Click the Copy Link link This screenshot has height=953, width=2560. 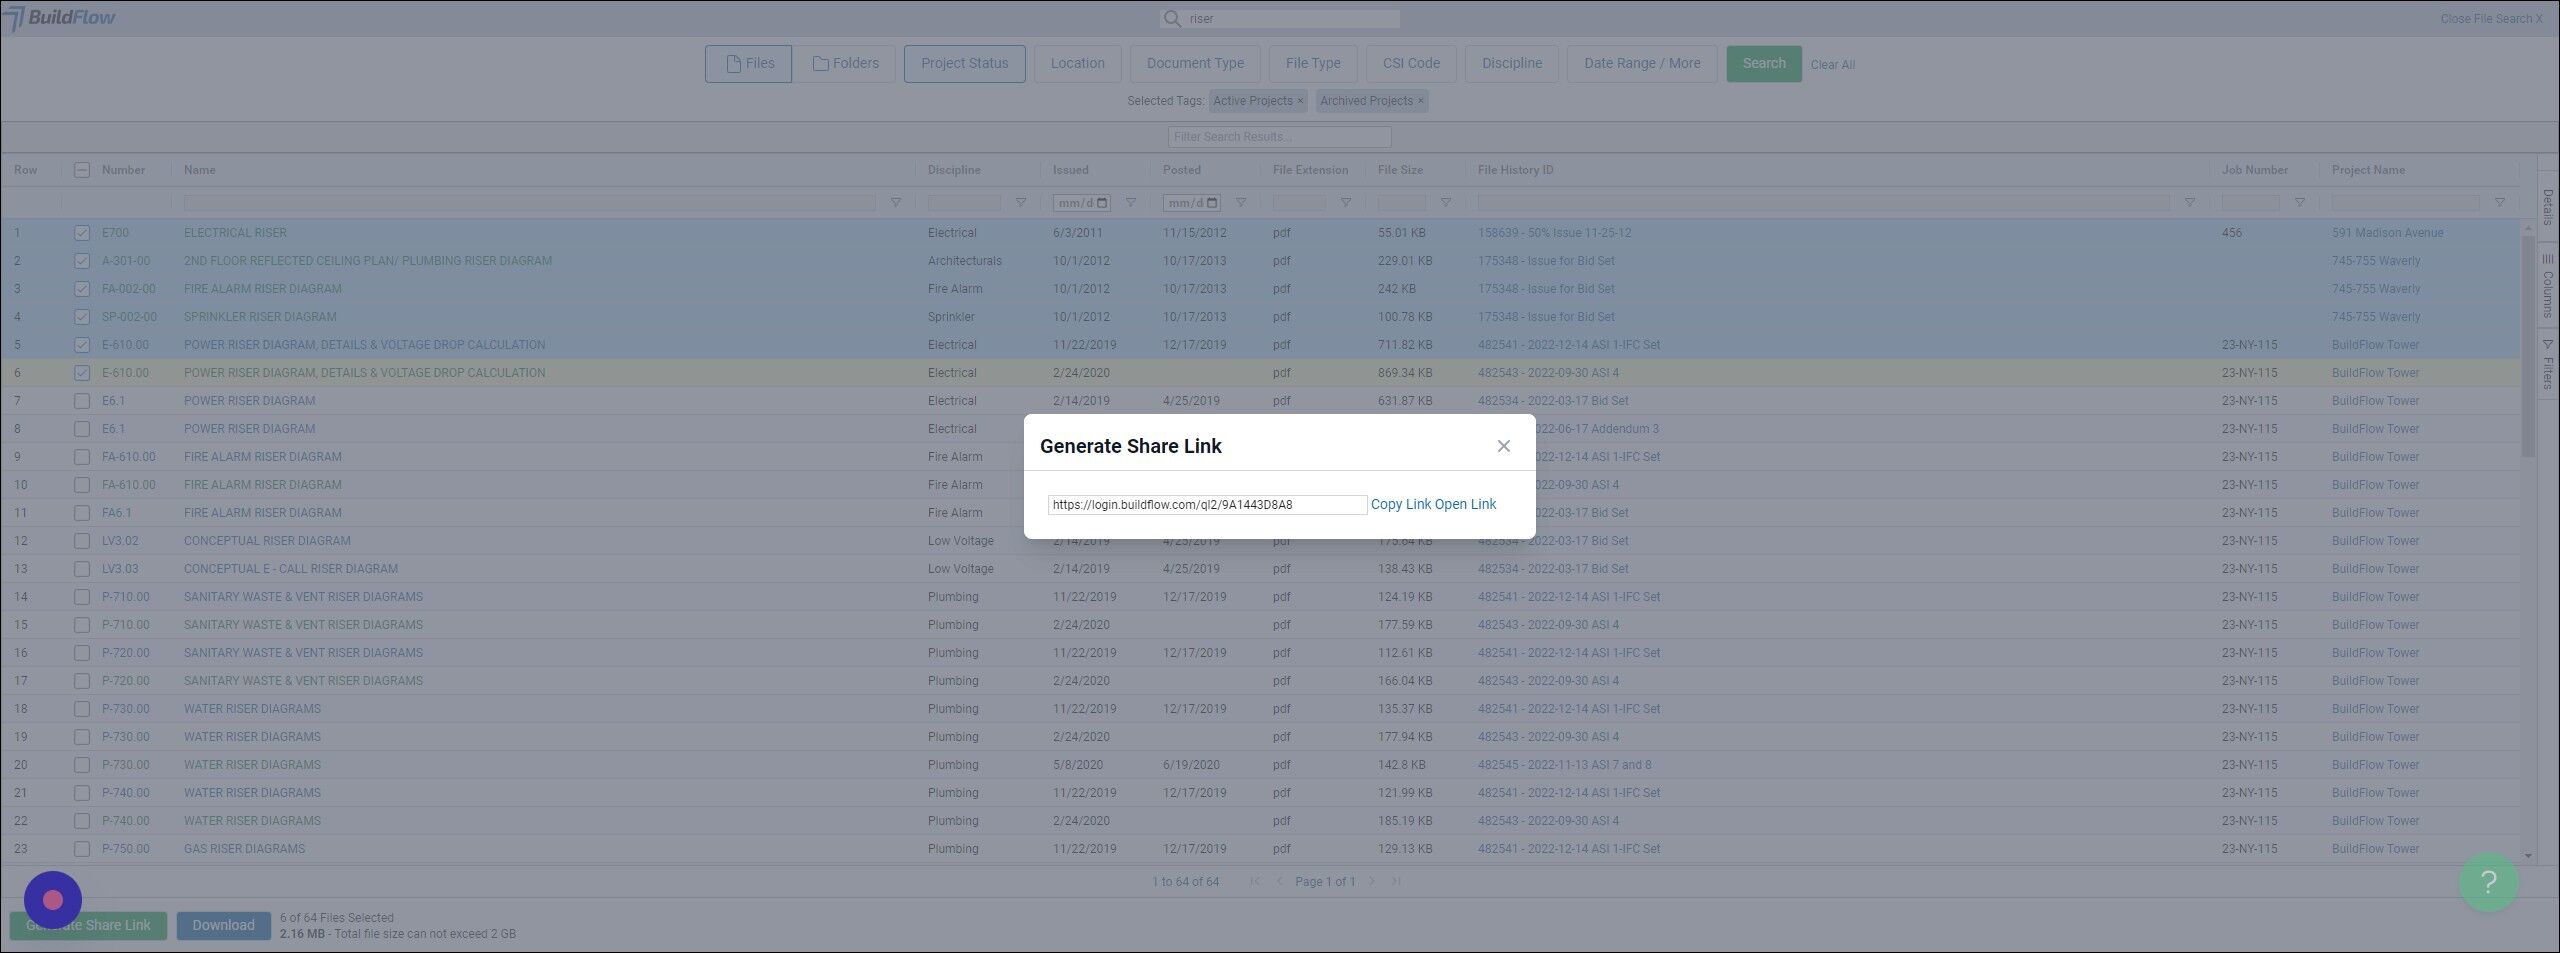pos(1400,504)
